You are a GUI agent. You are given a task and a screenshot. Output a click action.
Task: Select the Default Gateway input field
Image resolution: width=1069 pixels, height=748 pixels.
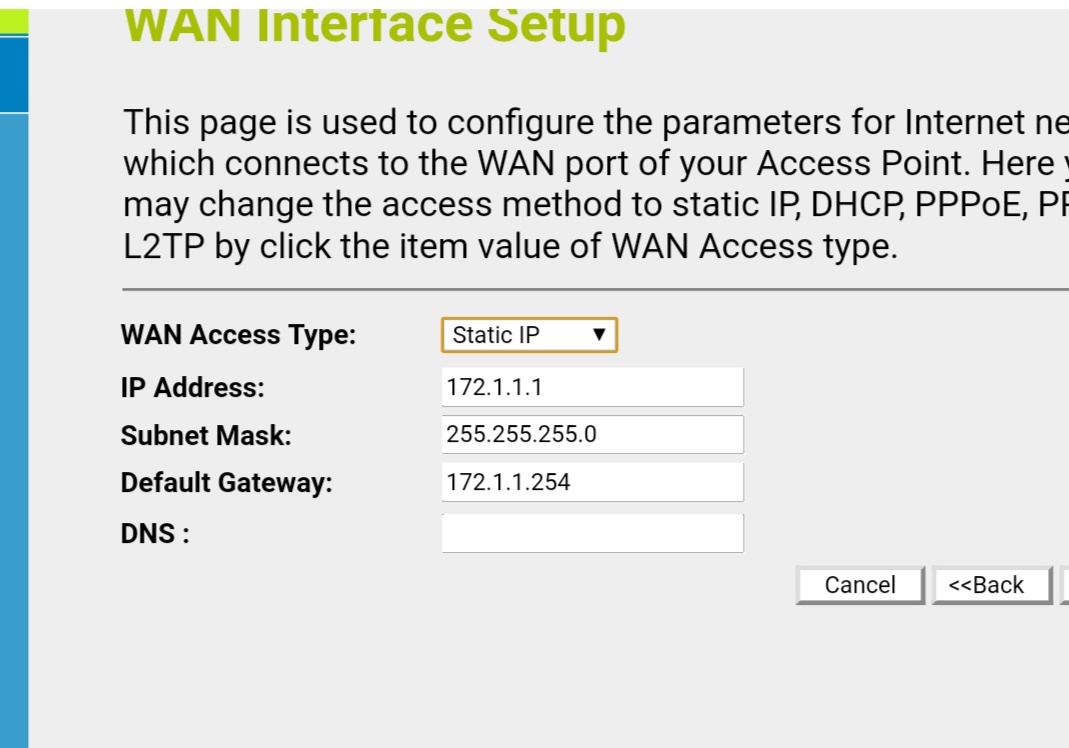[x=592, y=482]
